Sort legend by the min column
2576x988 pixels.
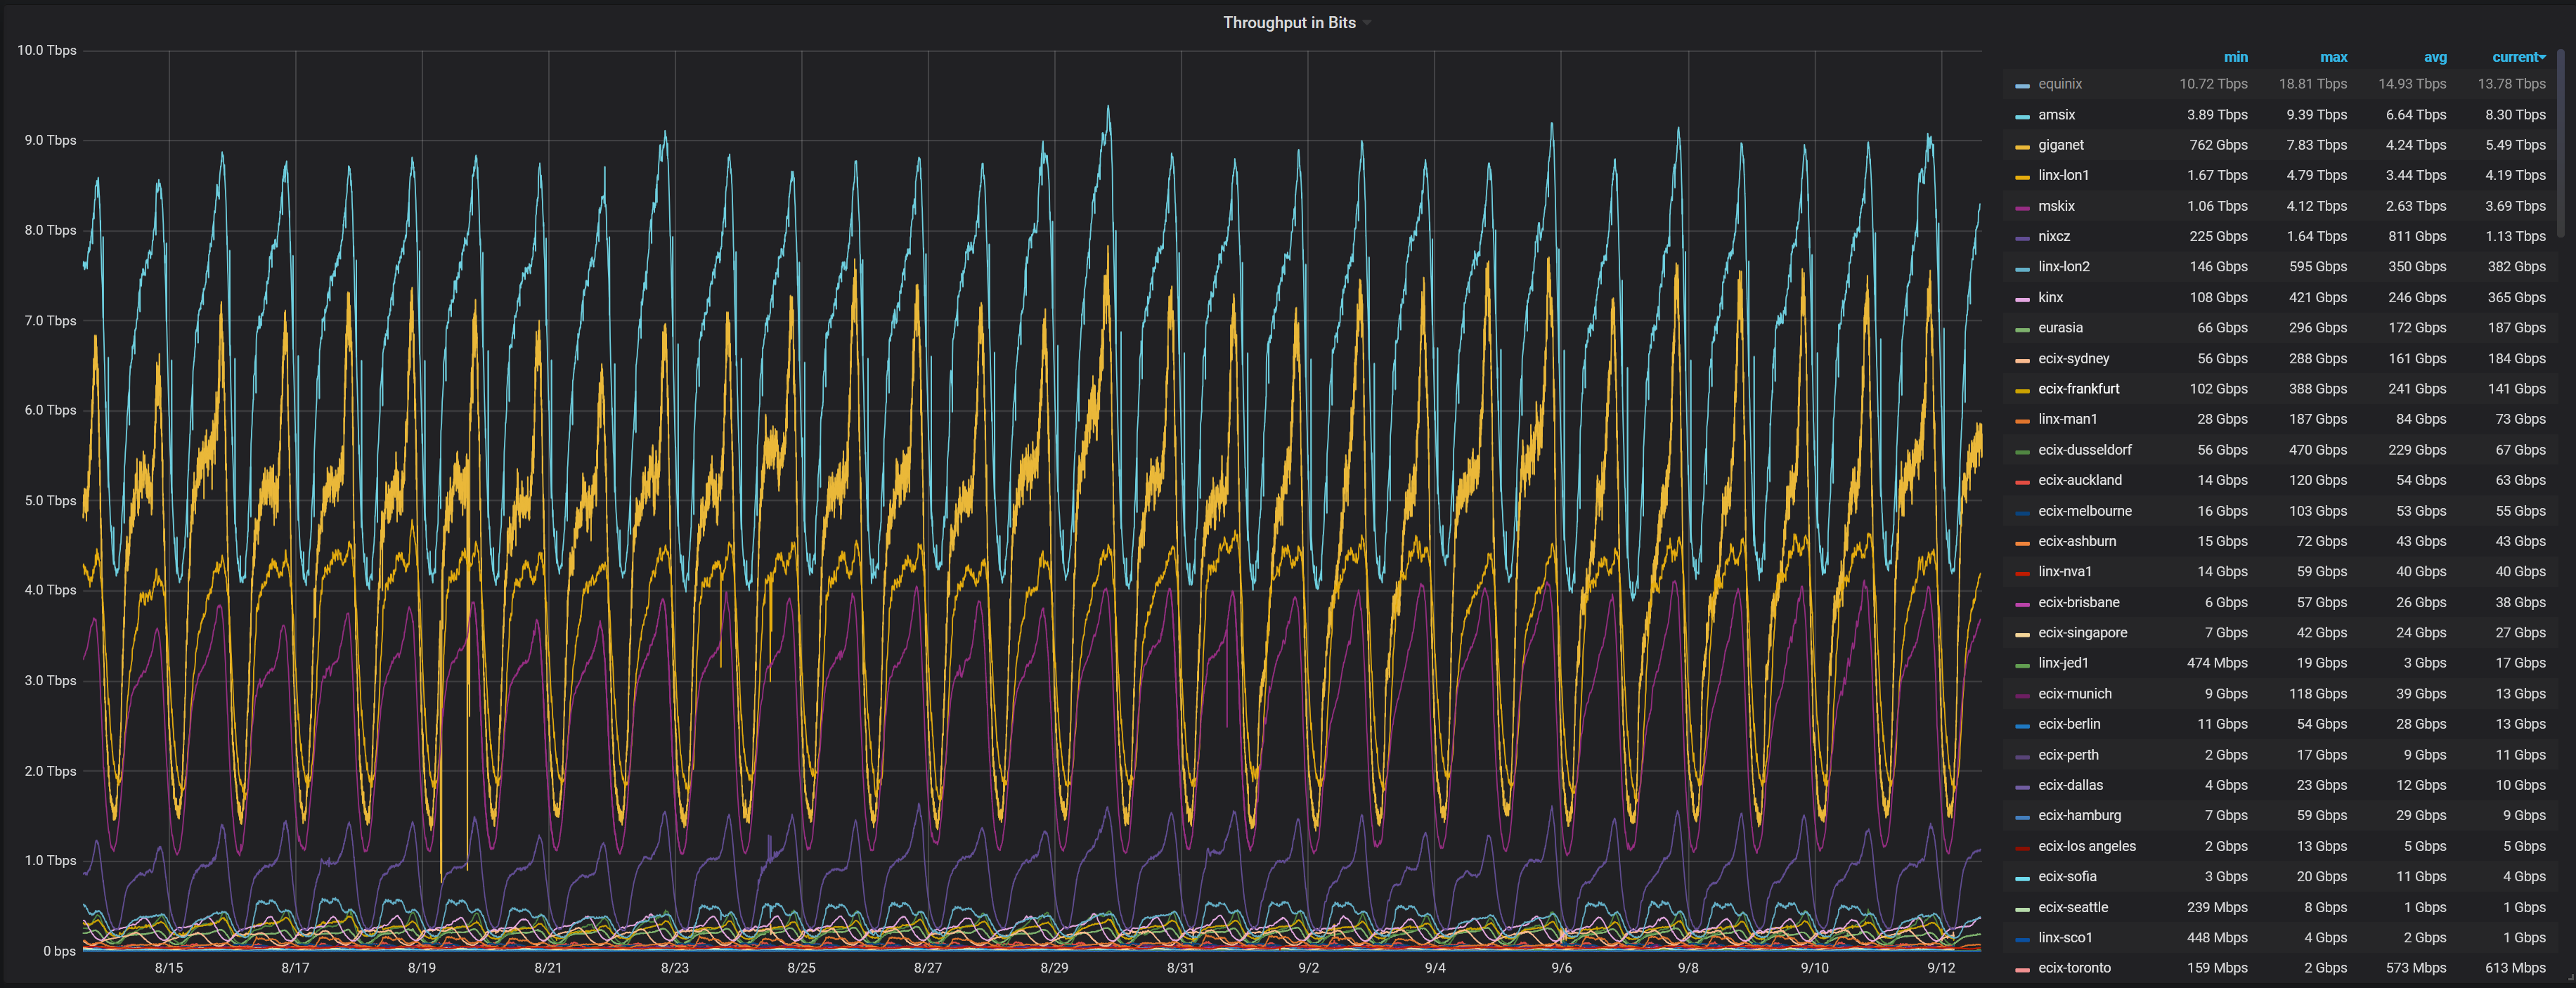point(2235,57)
